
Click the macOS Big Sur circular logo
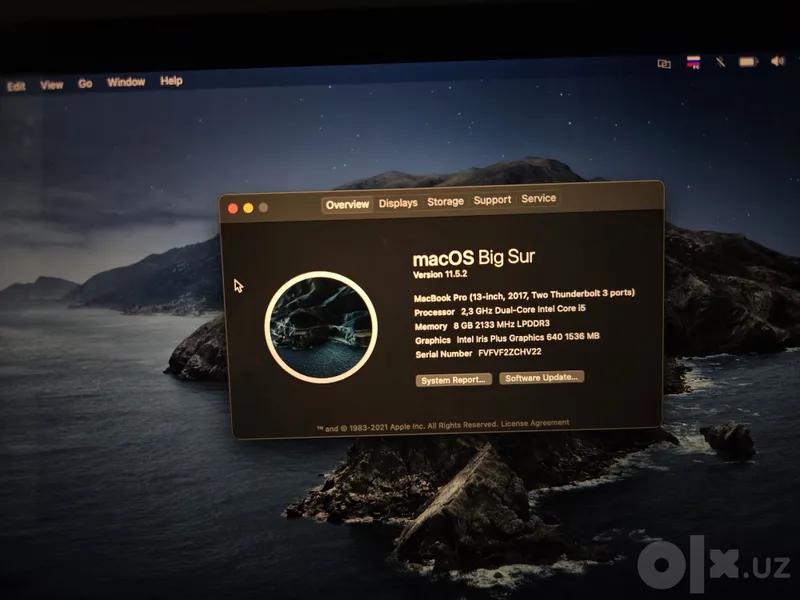(x=321, y=327)
